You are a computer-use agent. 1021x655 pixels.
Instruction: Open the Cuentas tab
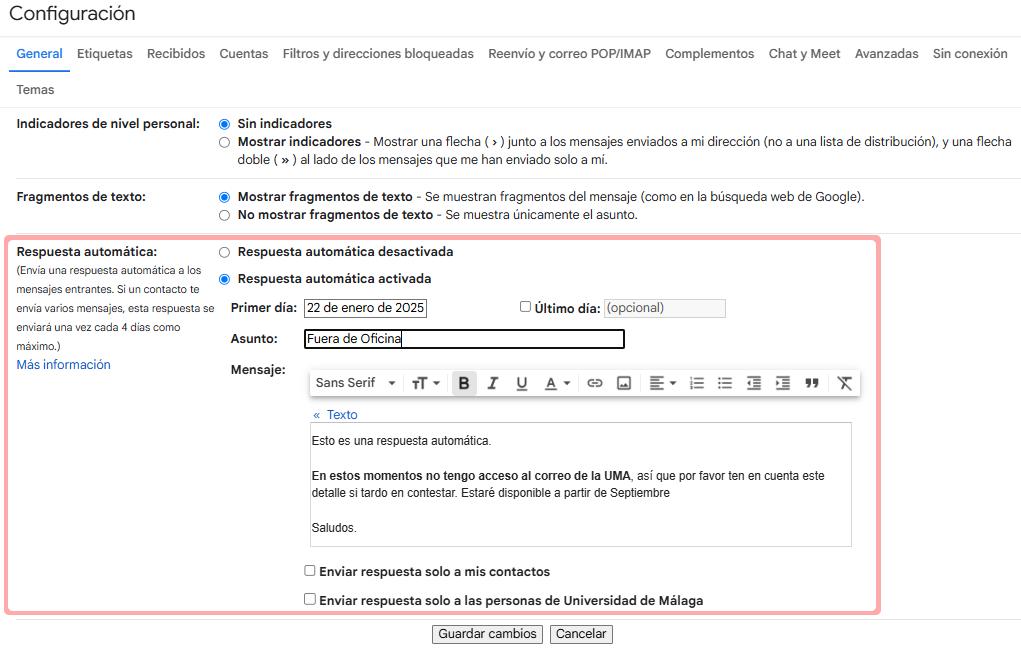[x=244, y=53]
